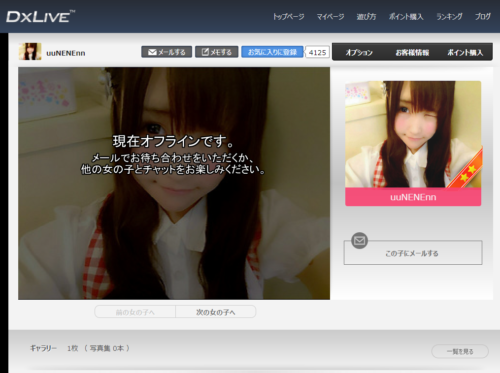This screenshot has width=500, height=373.
Task: Click the envelope icon on メールする button
Action: (152, 52)
